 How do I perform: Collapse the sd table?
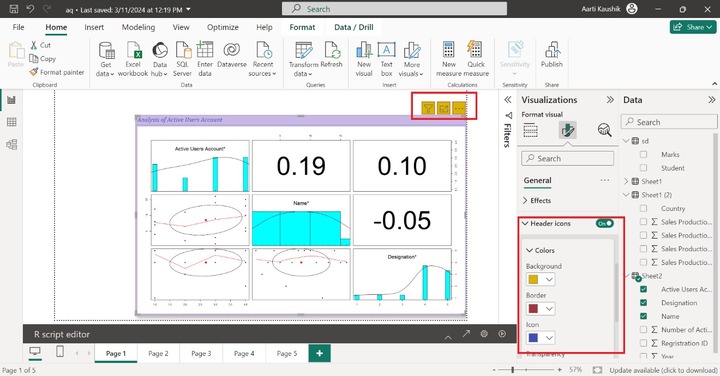pos(626,141)
